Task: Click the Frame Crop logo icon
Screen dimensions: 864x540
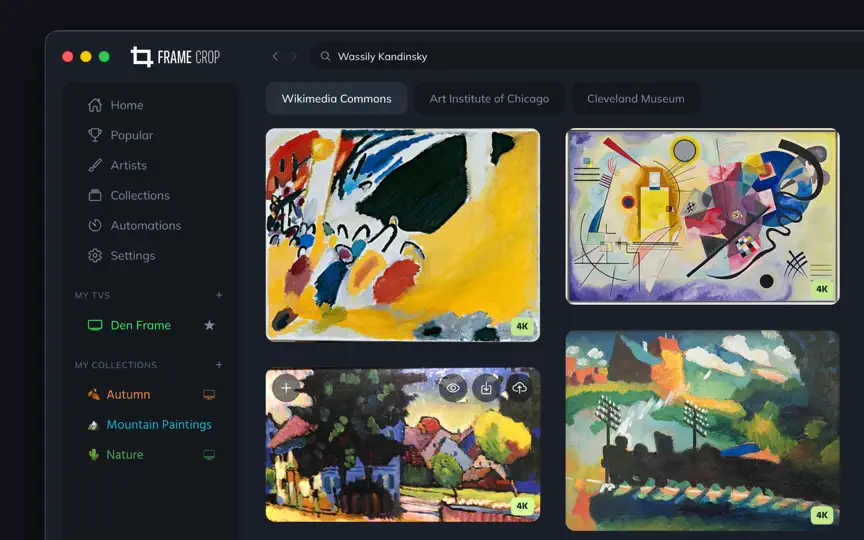Action: coord(141,57)
